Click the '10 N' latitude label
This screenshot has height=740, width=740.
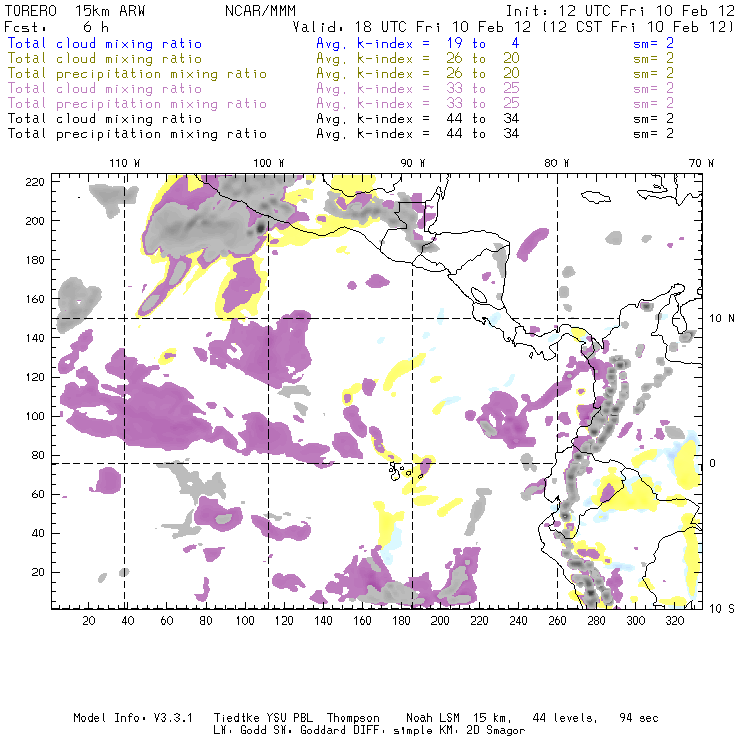pos(722,319)
